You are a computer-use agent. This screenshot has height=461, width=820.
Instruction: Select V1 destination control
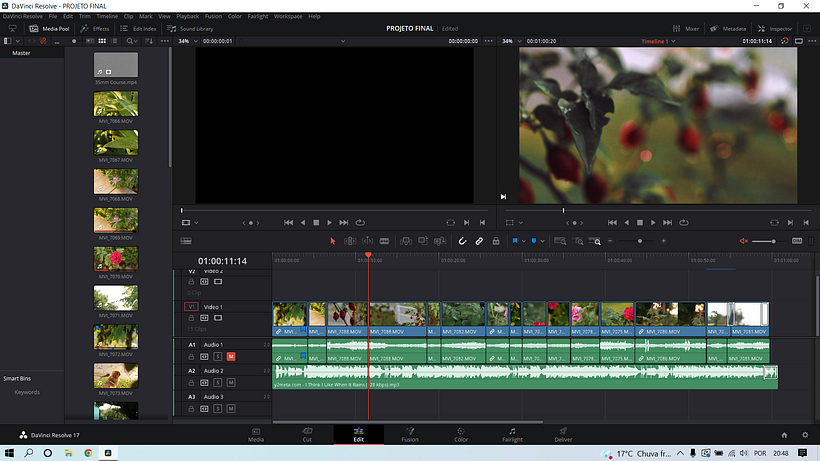tap(191, 307)
